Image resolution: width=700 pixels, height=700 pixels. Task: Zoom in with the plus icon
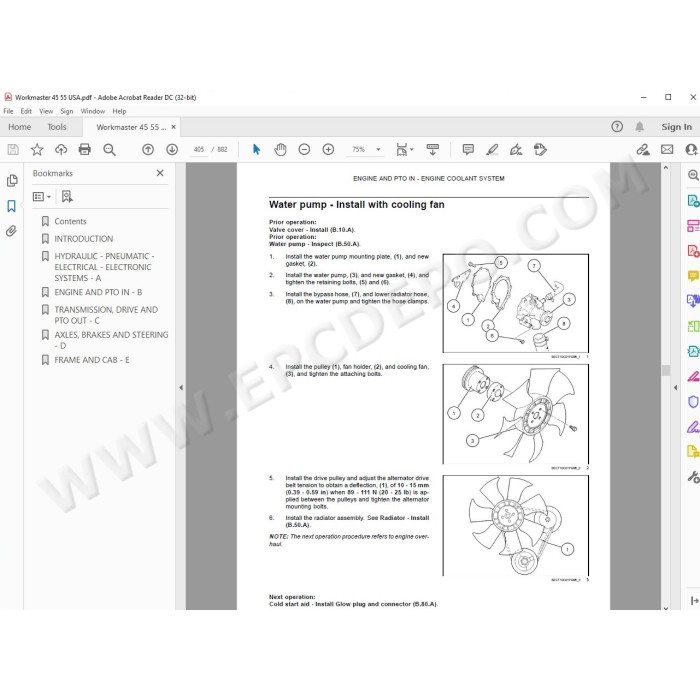coord(329,150)
